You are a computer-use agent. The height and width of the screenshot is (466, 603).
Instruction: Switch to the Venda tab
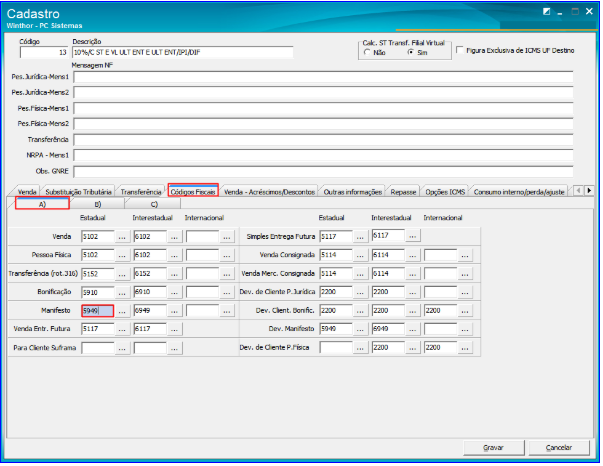[x=27, y=192]
